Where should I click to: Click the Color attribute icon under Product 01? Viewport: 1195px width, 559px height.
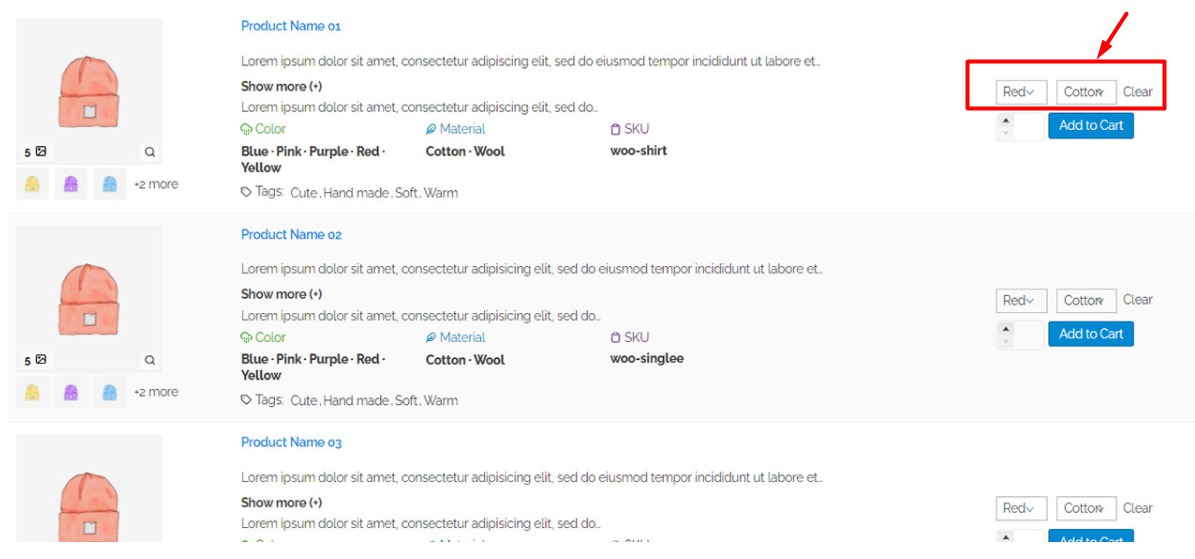click(x=247, y=129)
